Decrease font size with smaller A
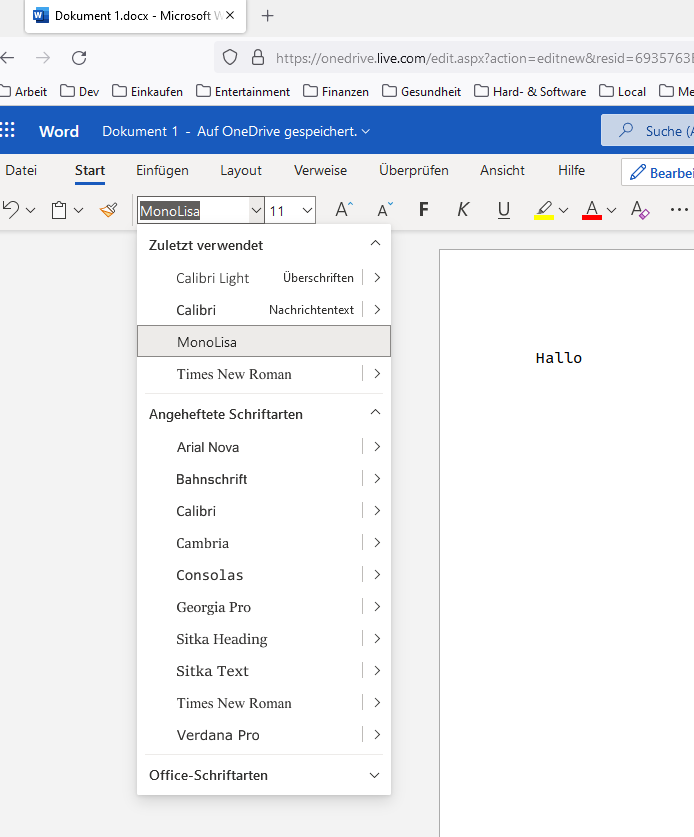The image size is (694, 837). (x=385, y=210)
